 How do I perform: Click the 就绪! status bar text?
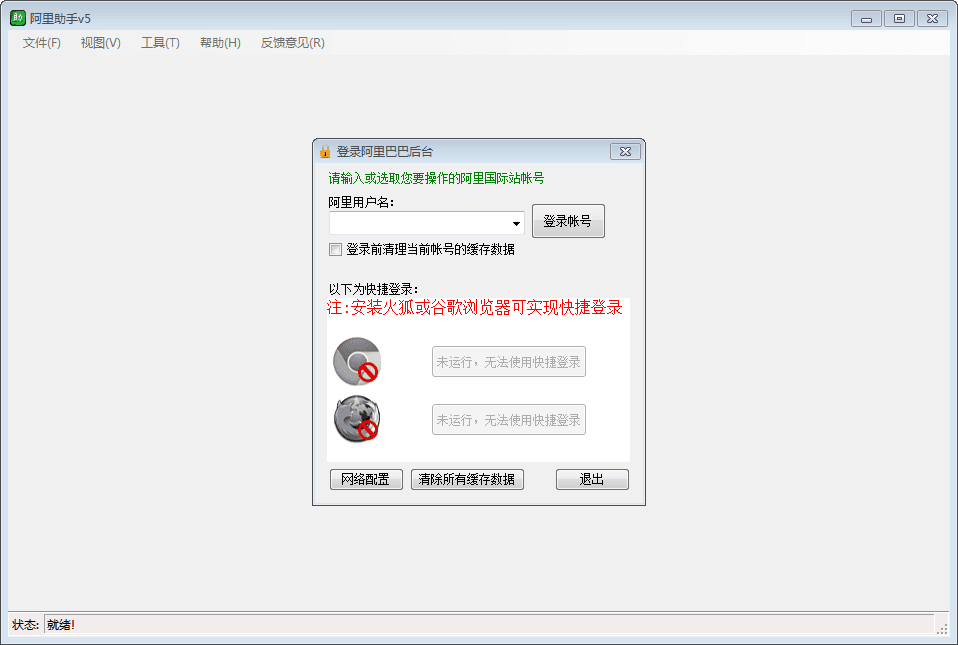point(61,625)
